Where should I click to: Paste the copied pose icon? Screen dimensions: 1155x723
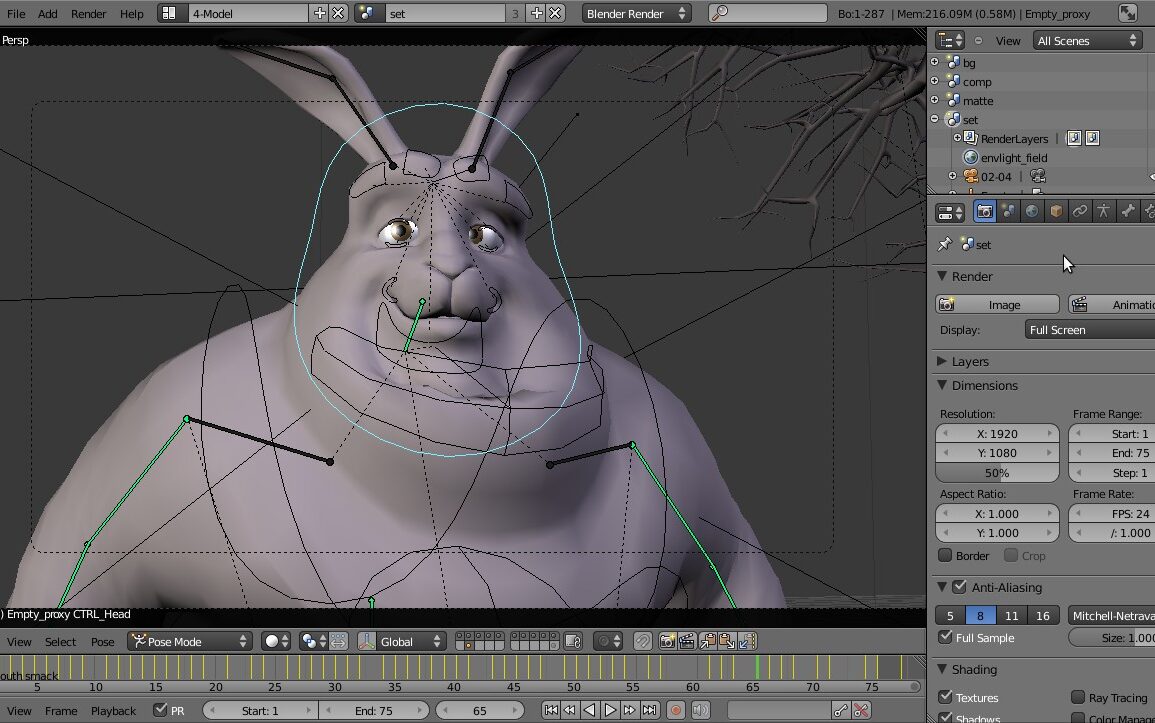pyautogui.click(x=727, y=641)
